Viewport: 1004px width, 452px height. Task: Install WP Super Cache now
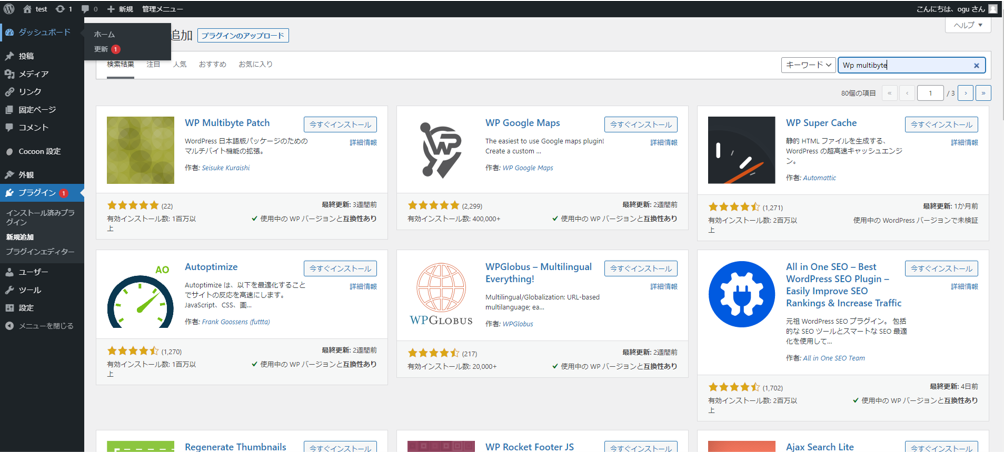[x=942, y=125]
